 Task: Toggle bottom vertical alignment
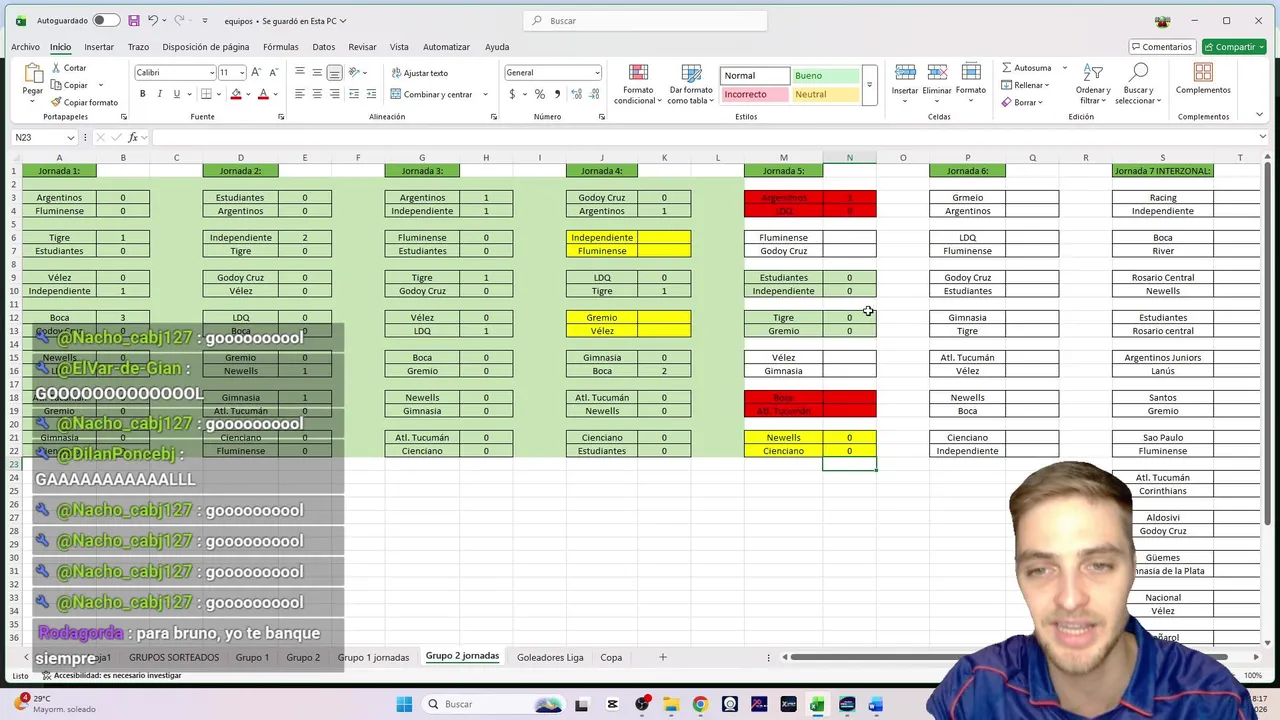pos(334,72)
